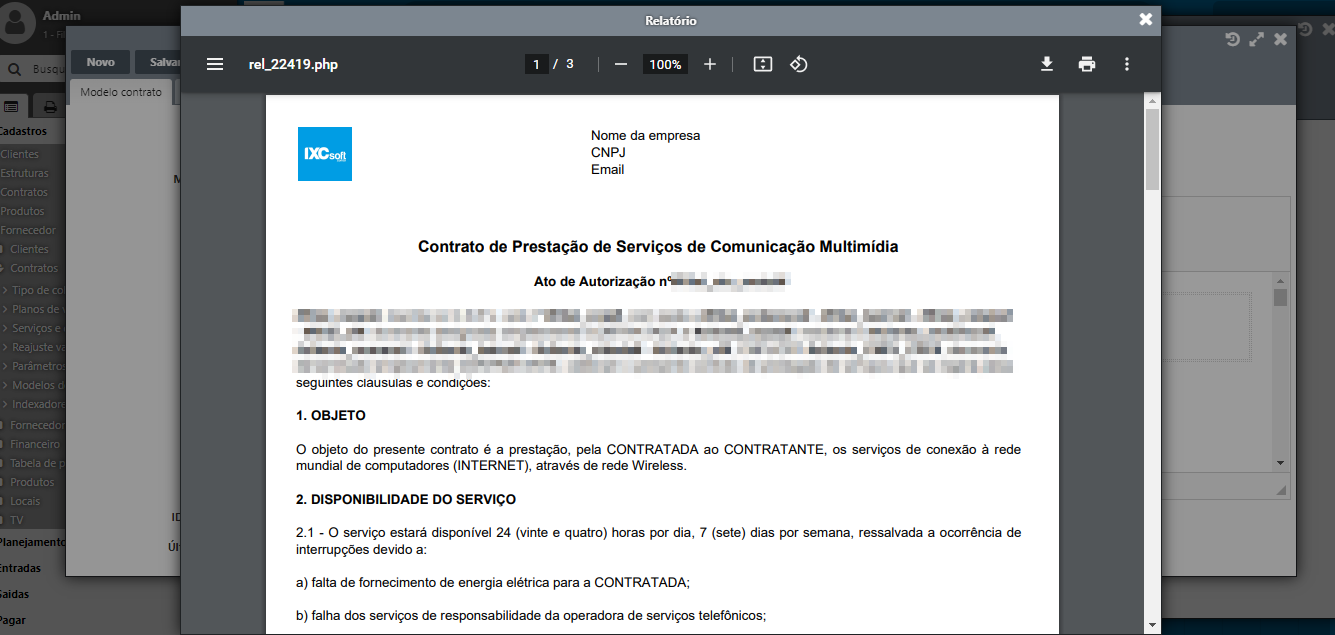Click the file name rel_22419.php

pos(293,64)
